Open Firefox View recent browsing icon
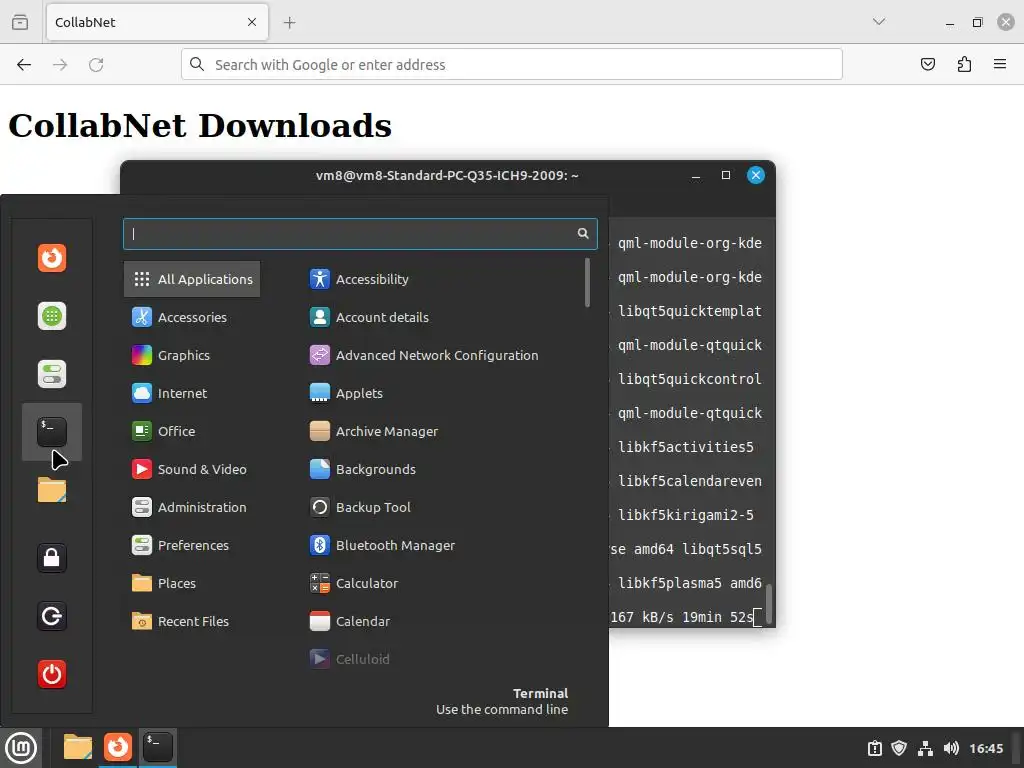Image resolution: width=1024 pixels, height=768 pixels. [x=20, y=22]
